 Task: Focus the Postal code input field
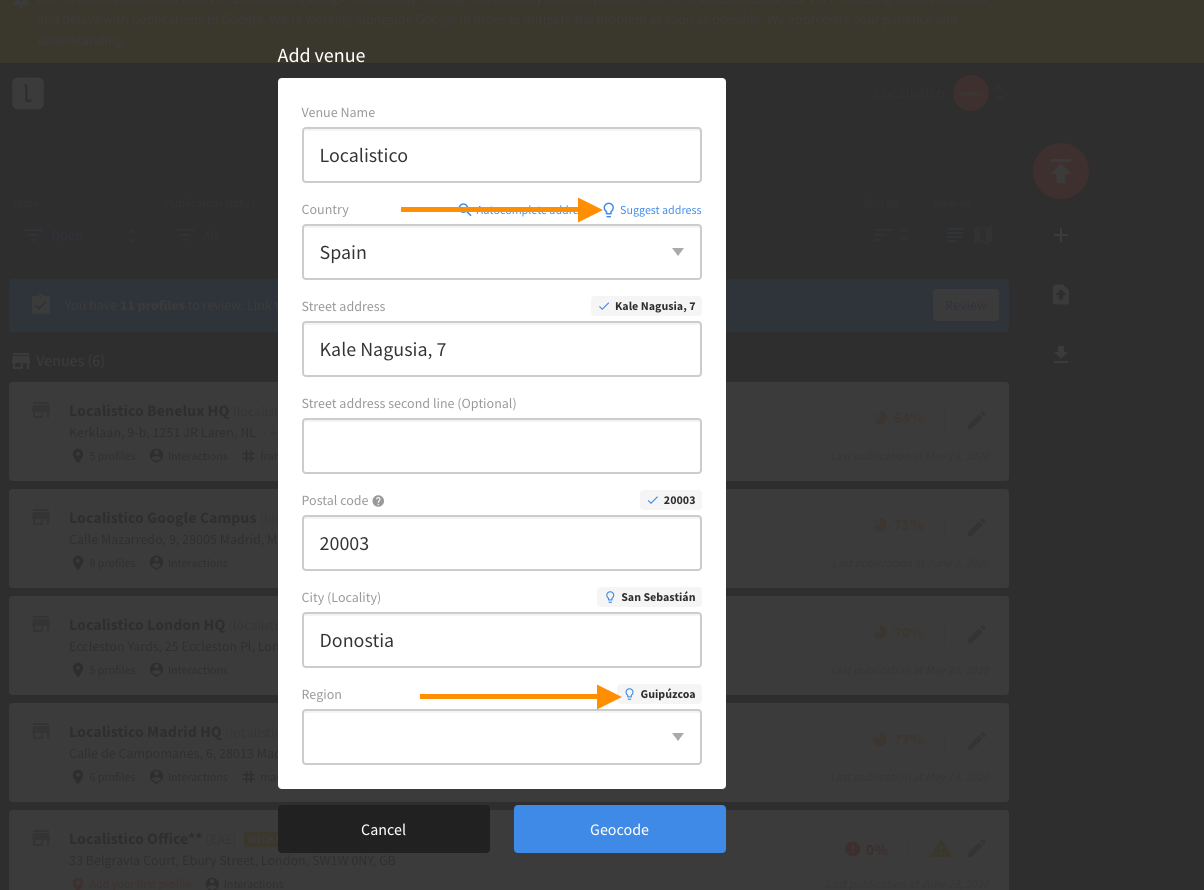[x=502, y=543]
